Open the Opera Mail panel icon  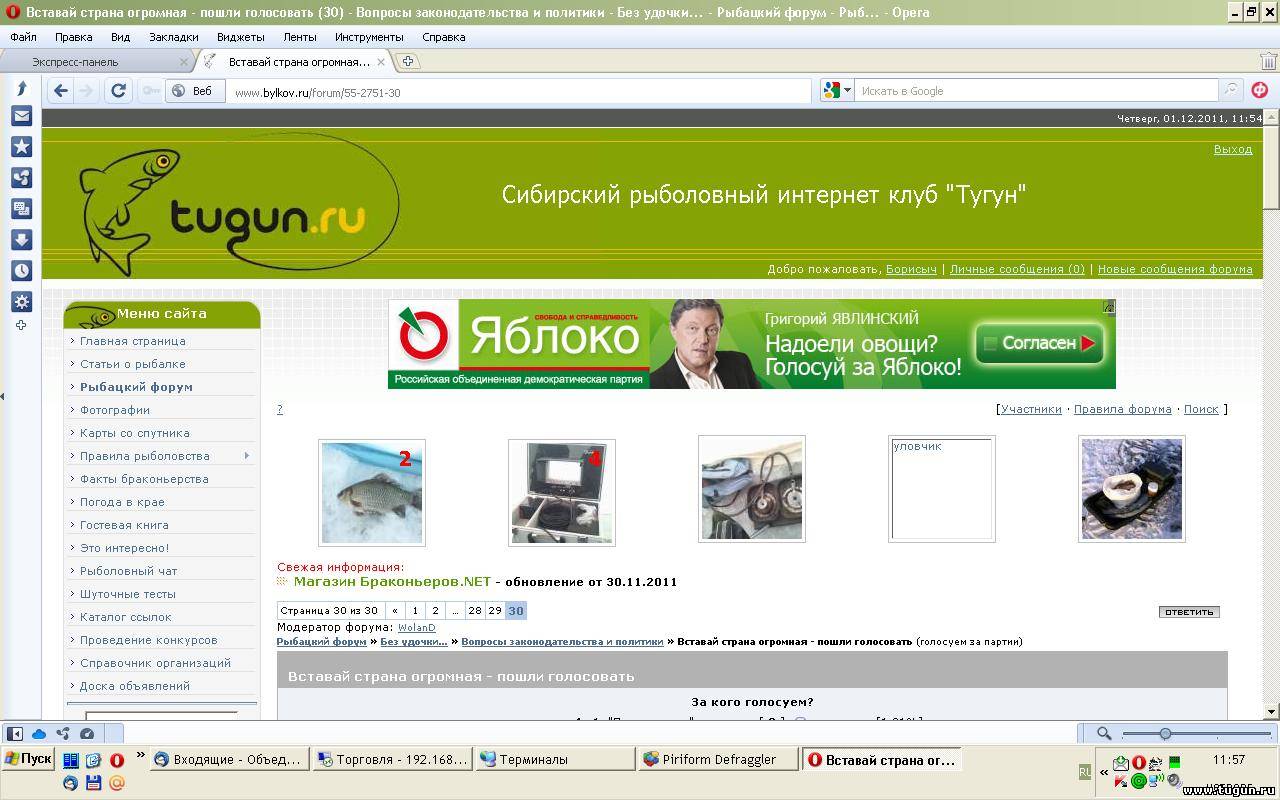21,116
